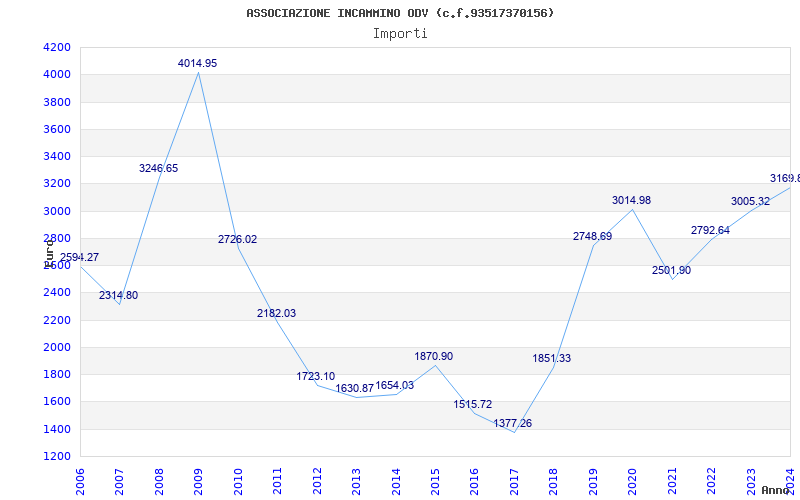Select data label 3014.98

[632, 201]
